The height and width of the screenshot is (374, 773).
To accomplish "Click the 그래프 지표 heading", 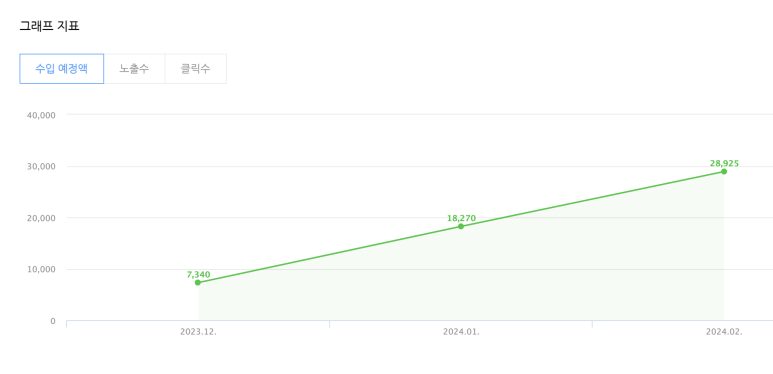I will point(49,26).
